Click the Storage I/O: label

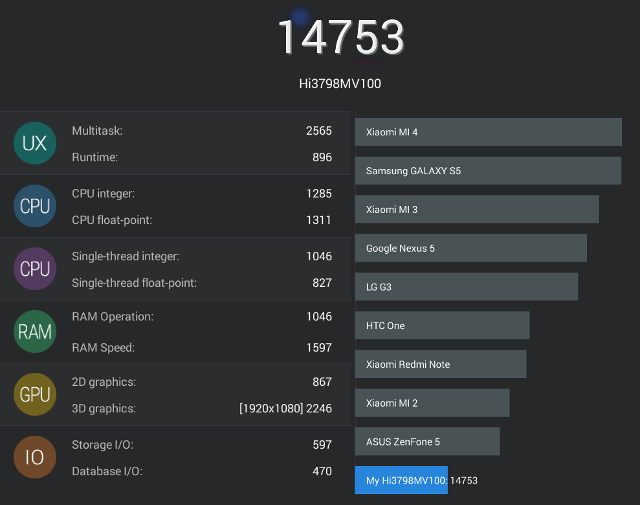pyautogui.click(x=102, y=445)
